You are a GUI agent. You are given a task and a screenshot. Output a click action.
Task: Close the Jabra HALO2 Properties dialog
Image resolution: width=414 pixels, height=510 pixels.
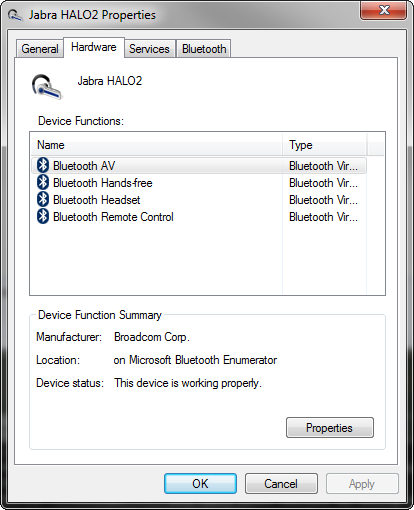384,10
